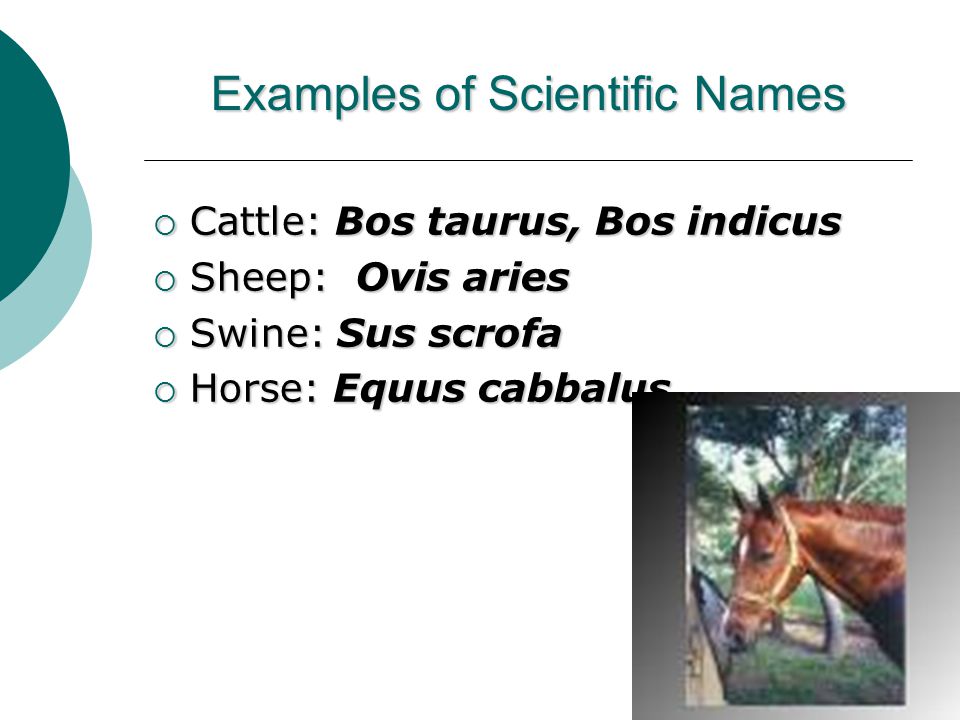Click the horizontal divider line under title

click(x=528, y=160)
